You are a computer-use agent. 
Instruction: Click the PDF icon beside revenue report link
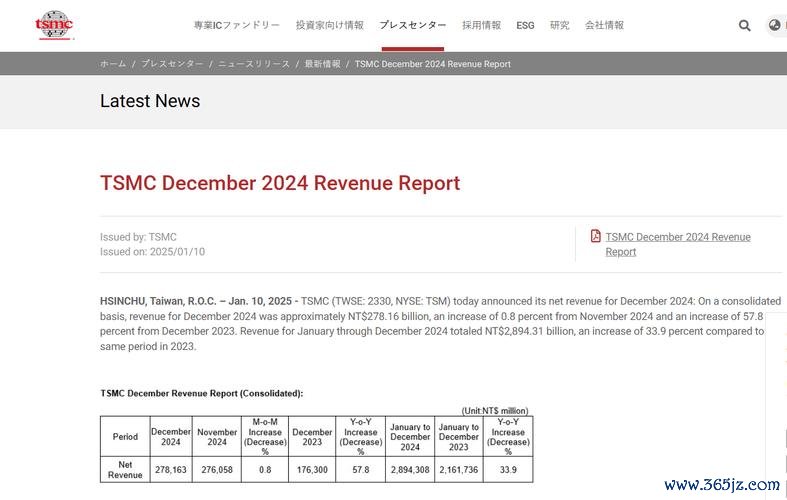596,236
